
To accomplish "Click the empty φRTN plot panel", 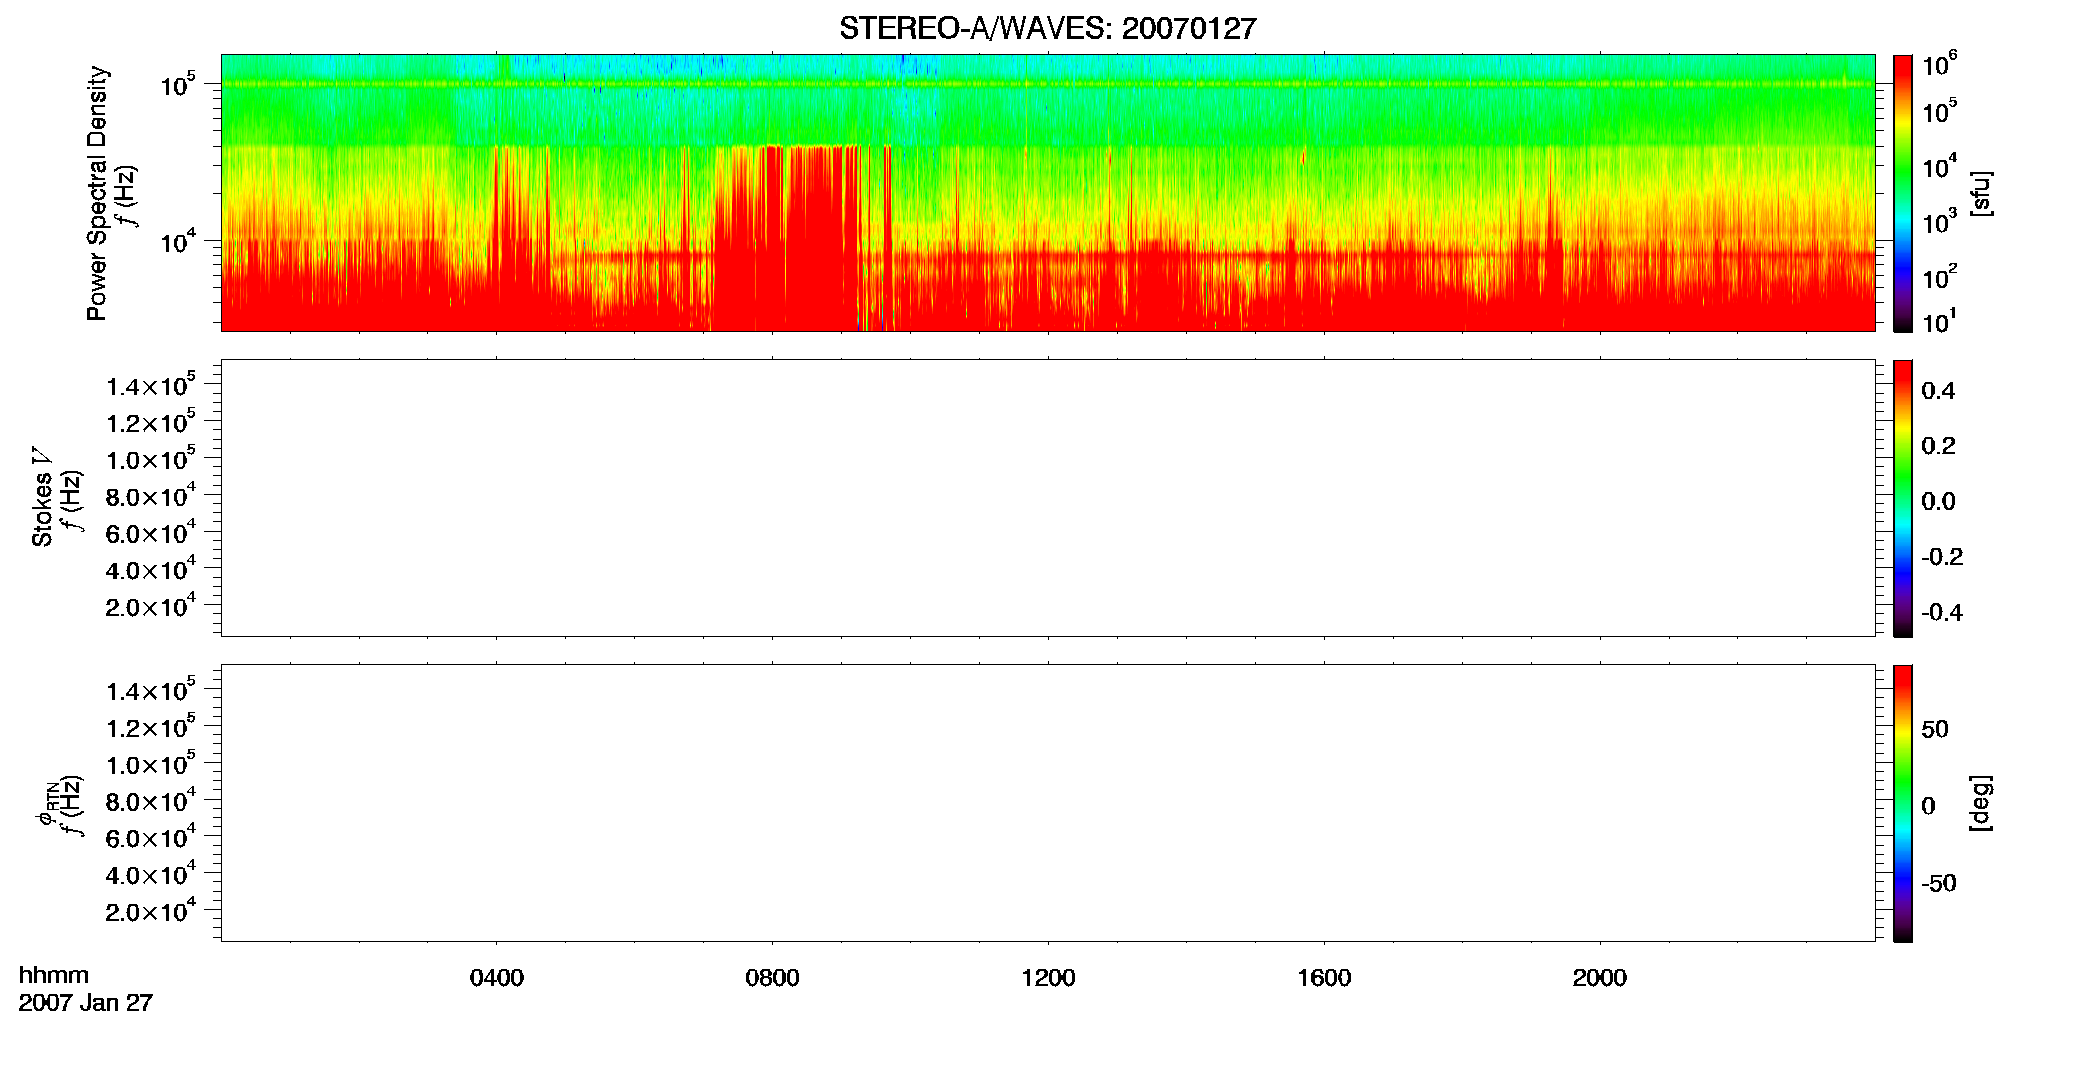I will pyautogui.click(x=1047, y=803).
